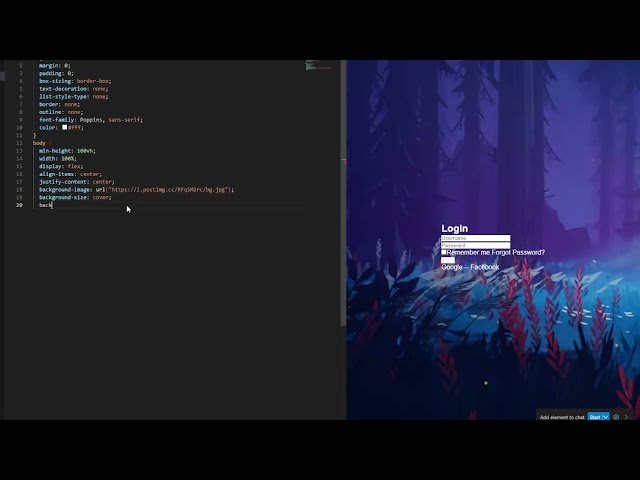
Task: Place cursor on "display: flex;" line
Action: pos(61,166)
